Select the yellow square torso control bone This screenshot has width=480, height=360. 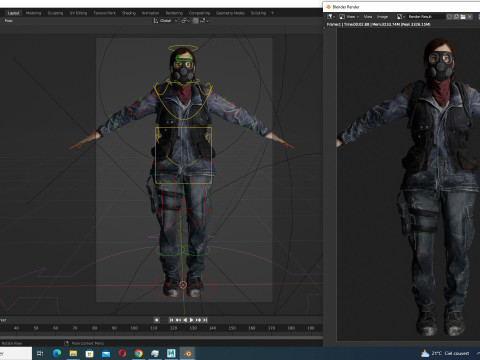click(183, 155)
